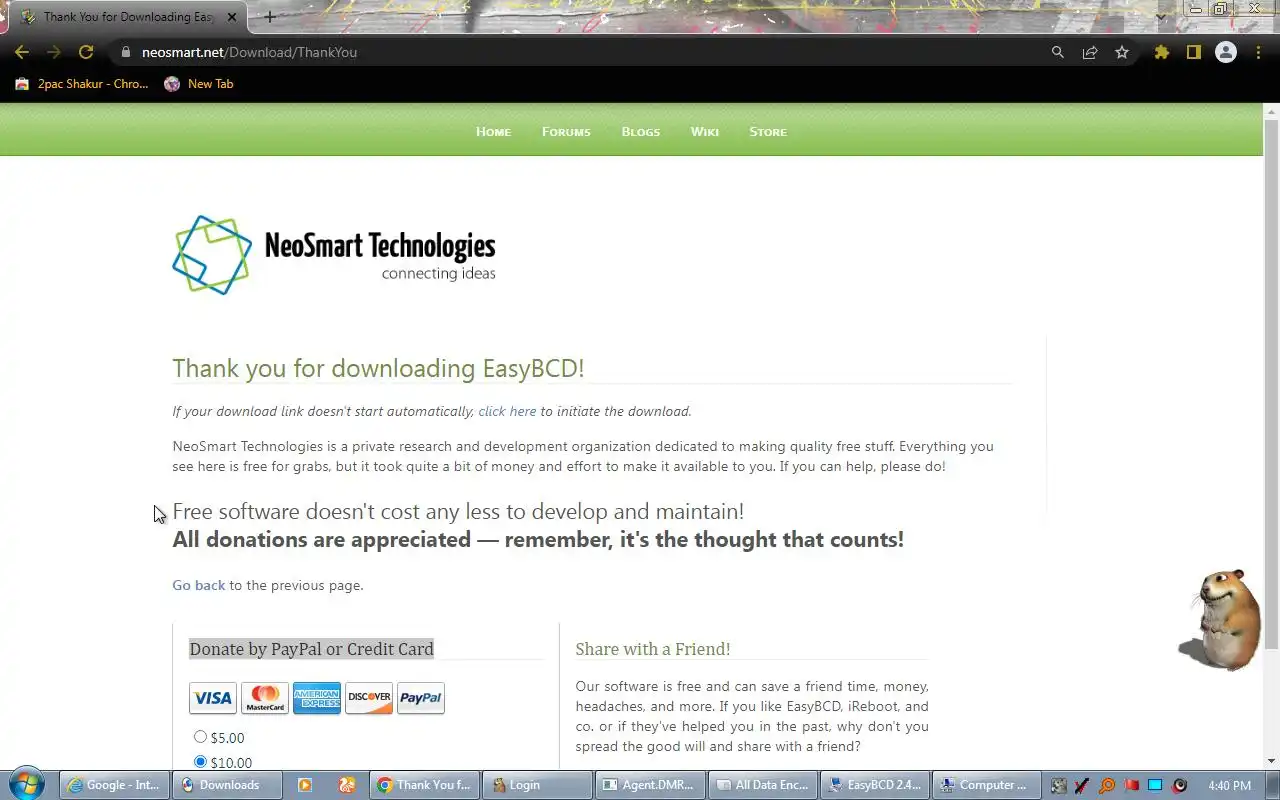Screen dimensions: 1280x800
Task: Toggle the Chrome side panel icon
Action: coord(1193,52)
